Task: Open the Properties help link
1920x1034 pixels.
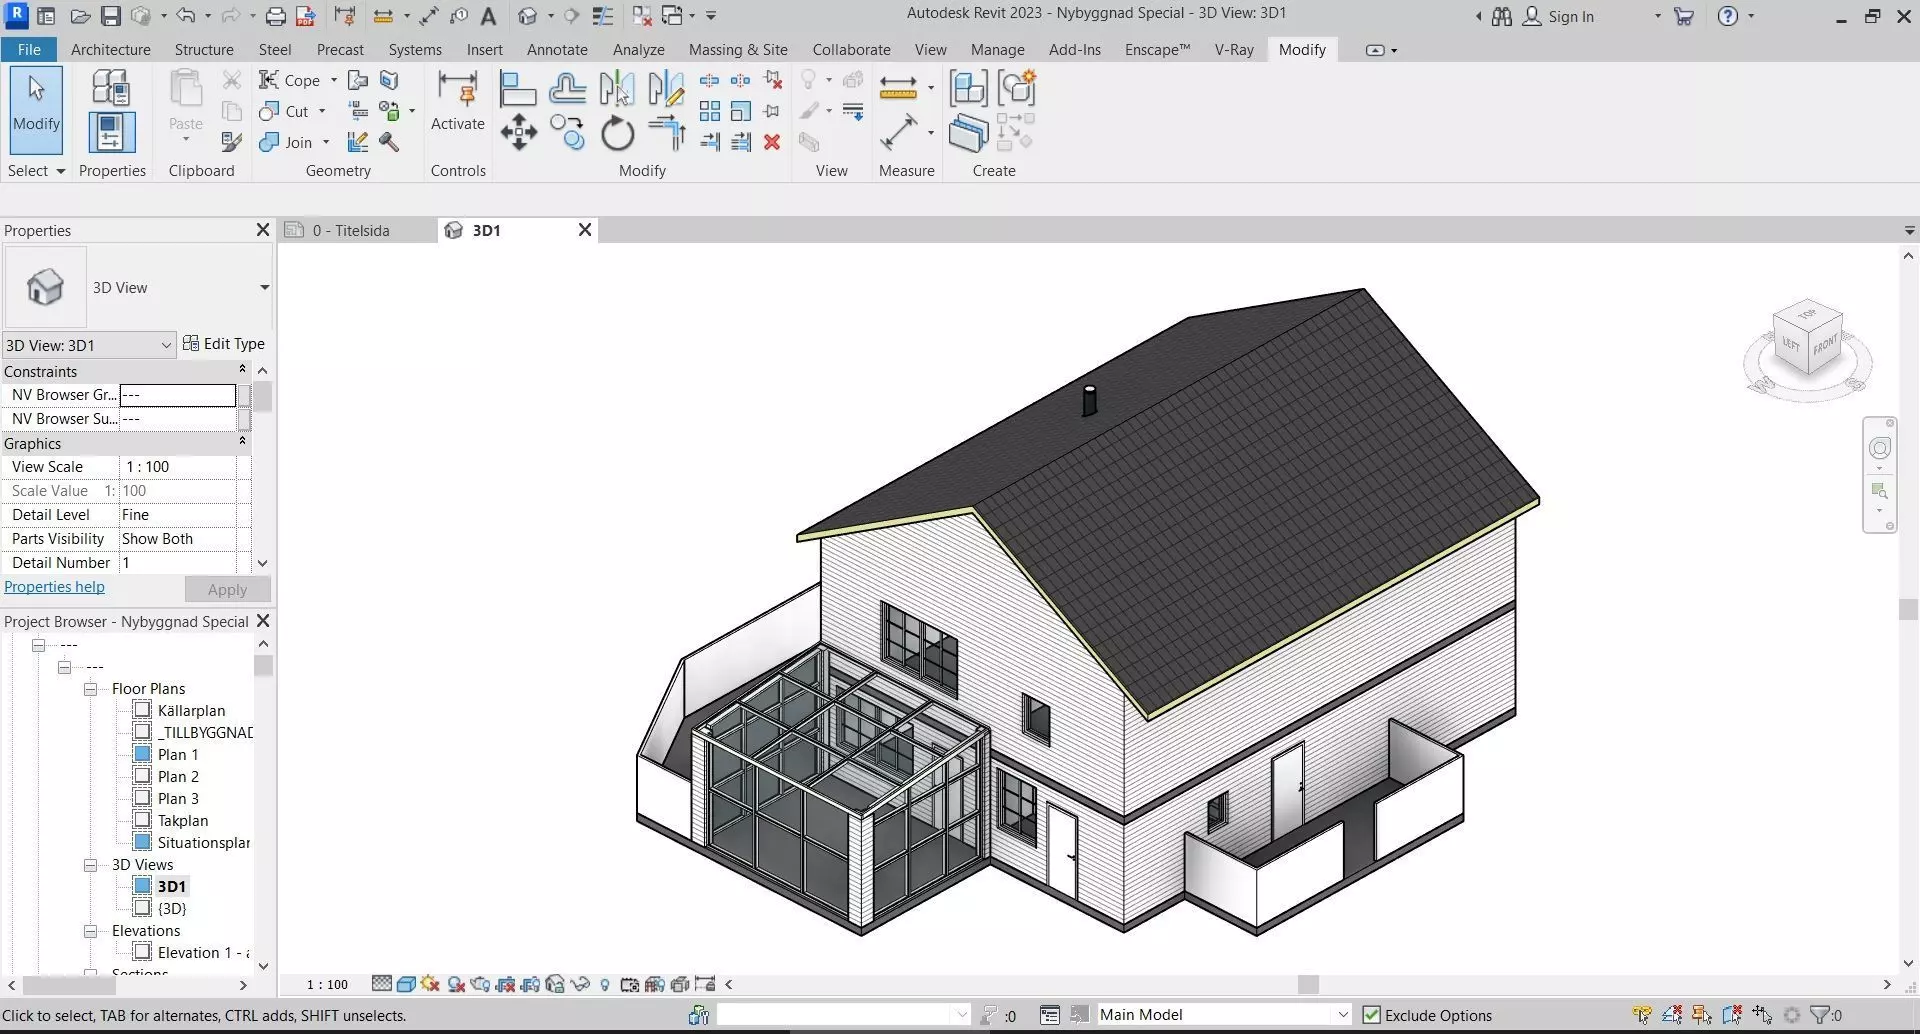Action: (54, 587)
